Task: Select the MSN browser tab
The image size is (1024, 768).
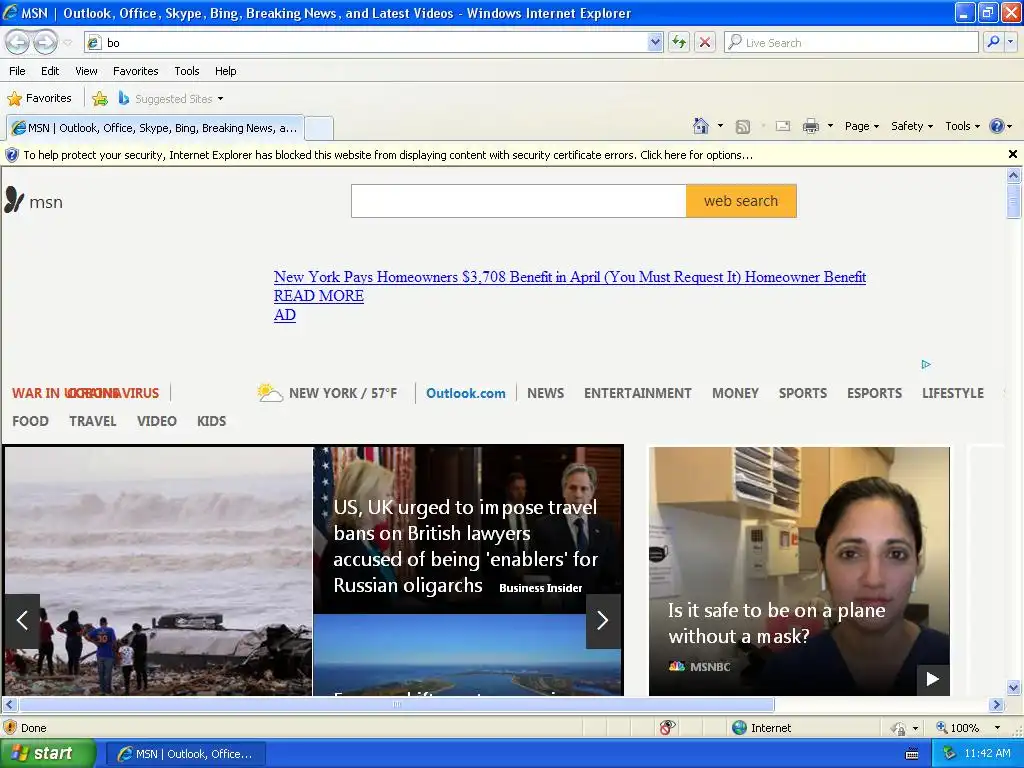Action: pos(155,128)
